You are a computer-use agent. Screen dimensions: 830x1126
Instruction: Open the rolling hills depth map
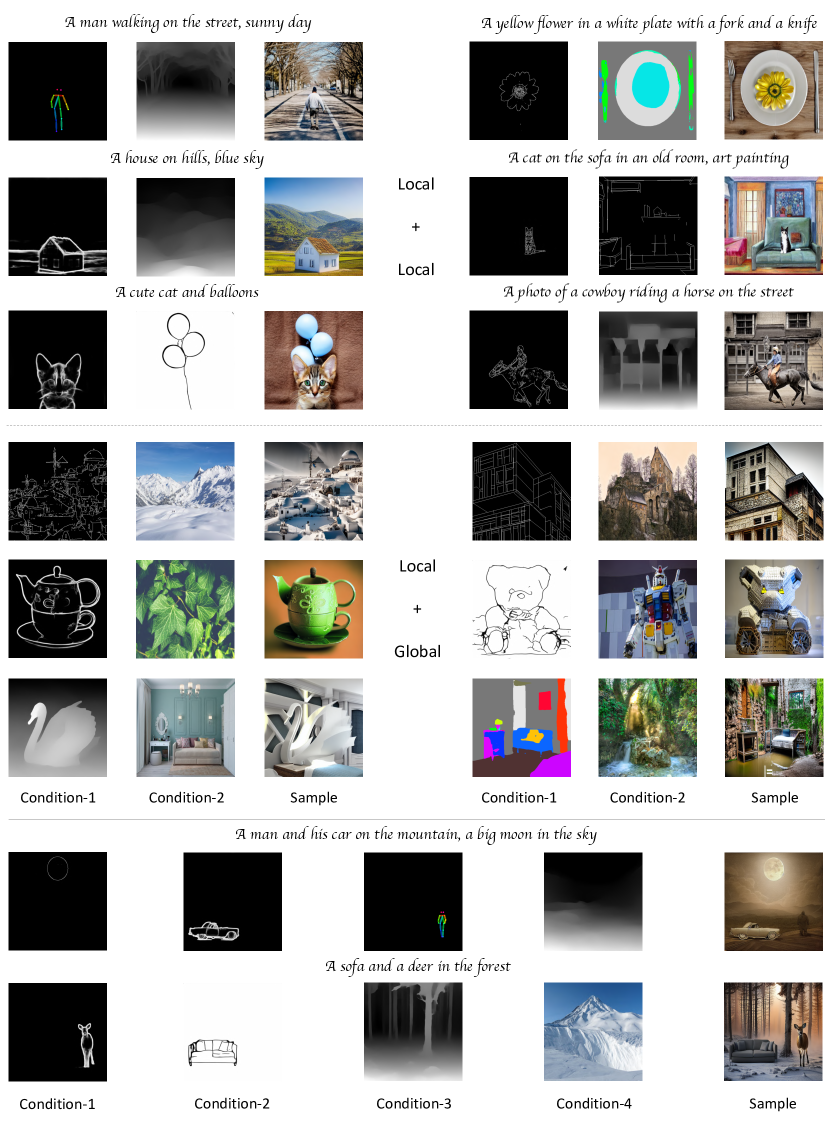tap(185, 227)
